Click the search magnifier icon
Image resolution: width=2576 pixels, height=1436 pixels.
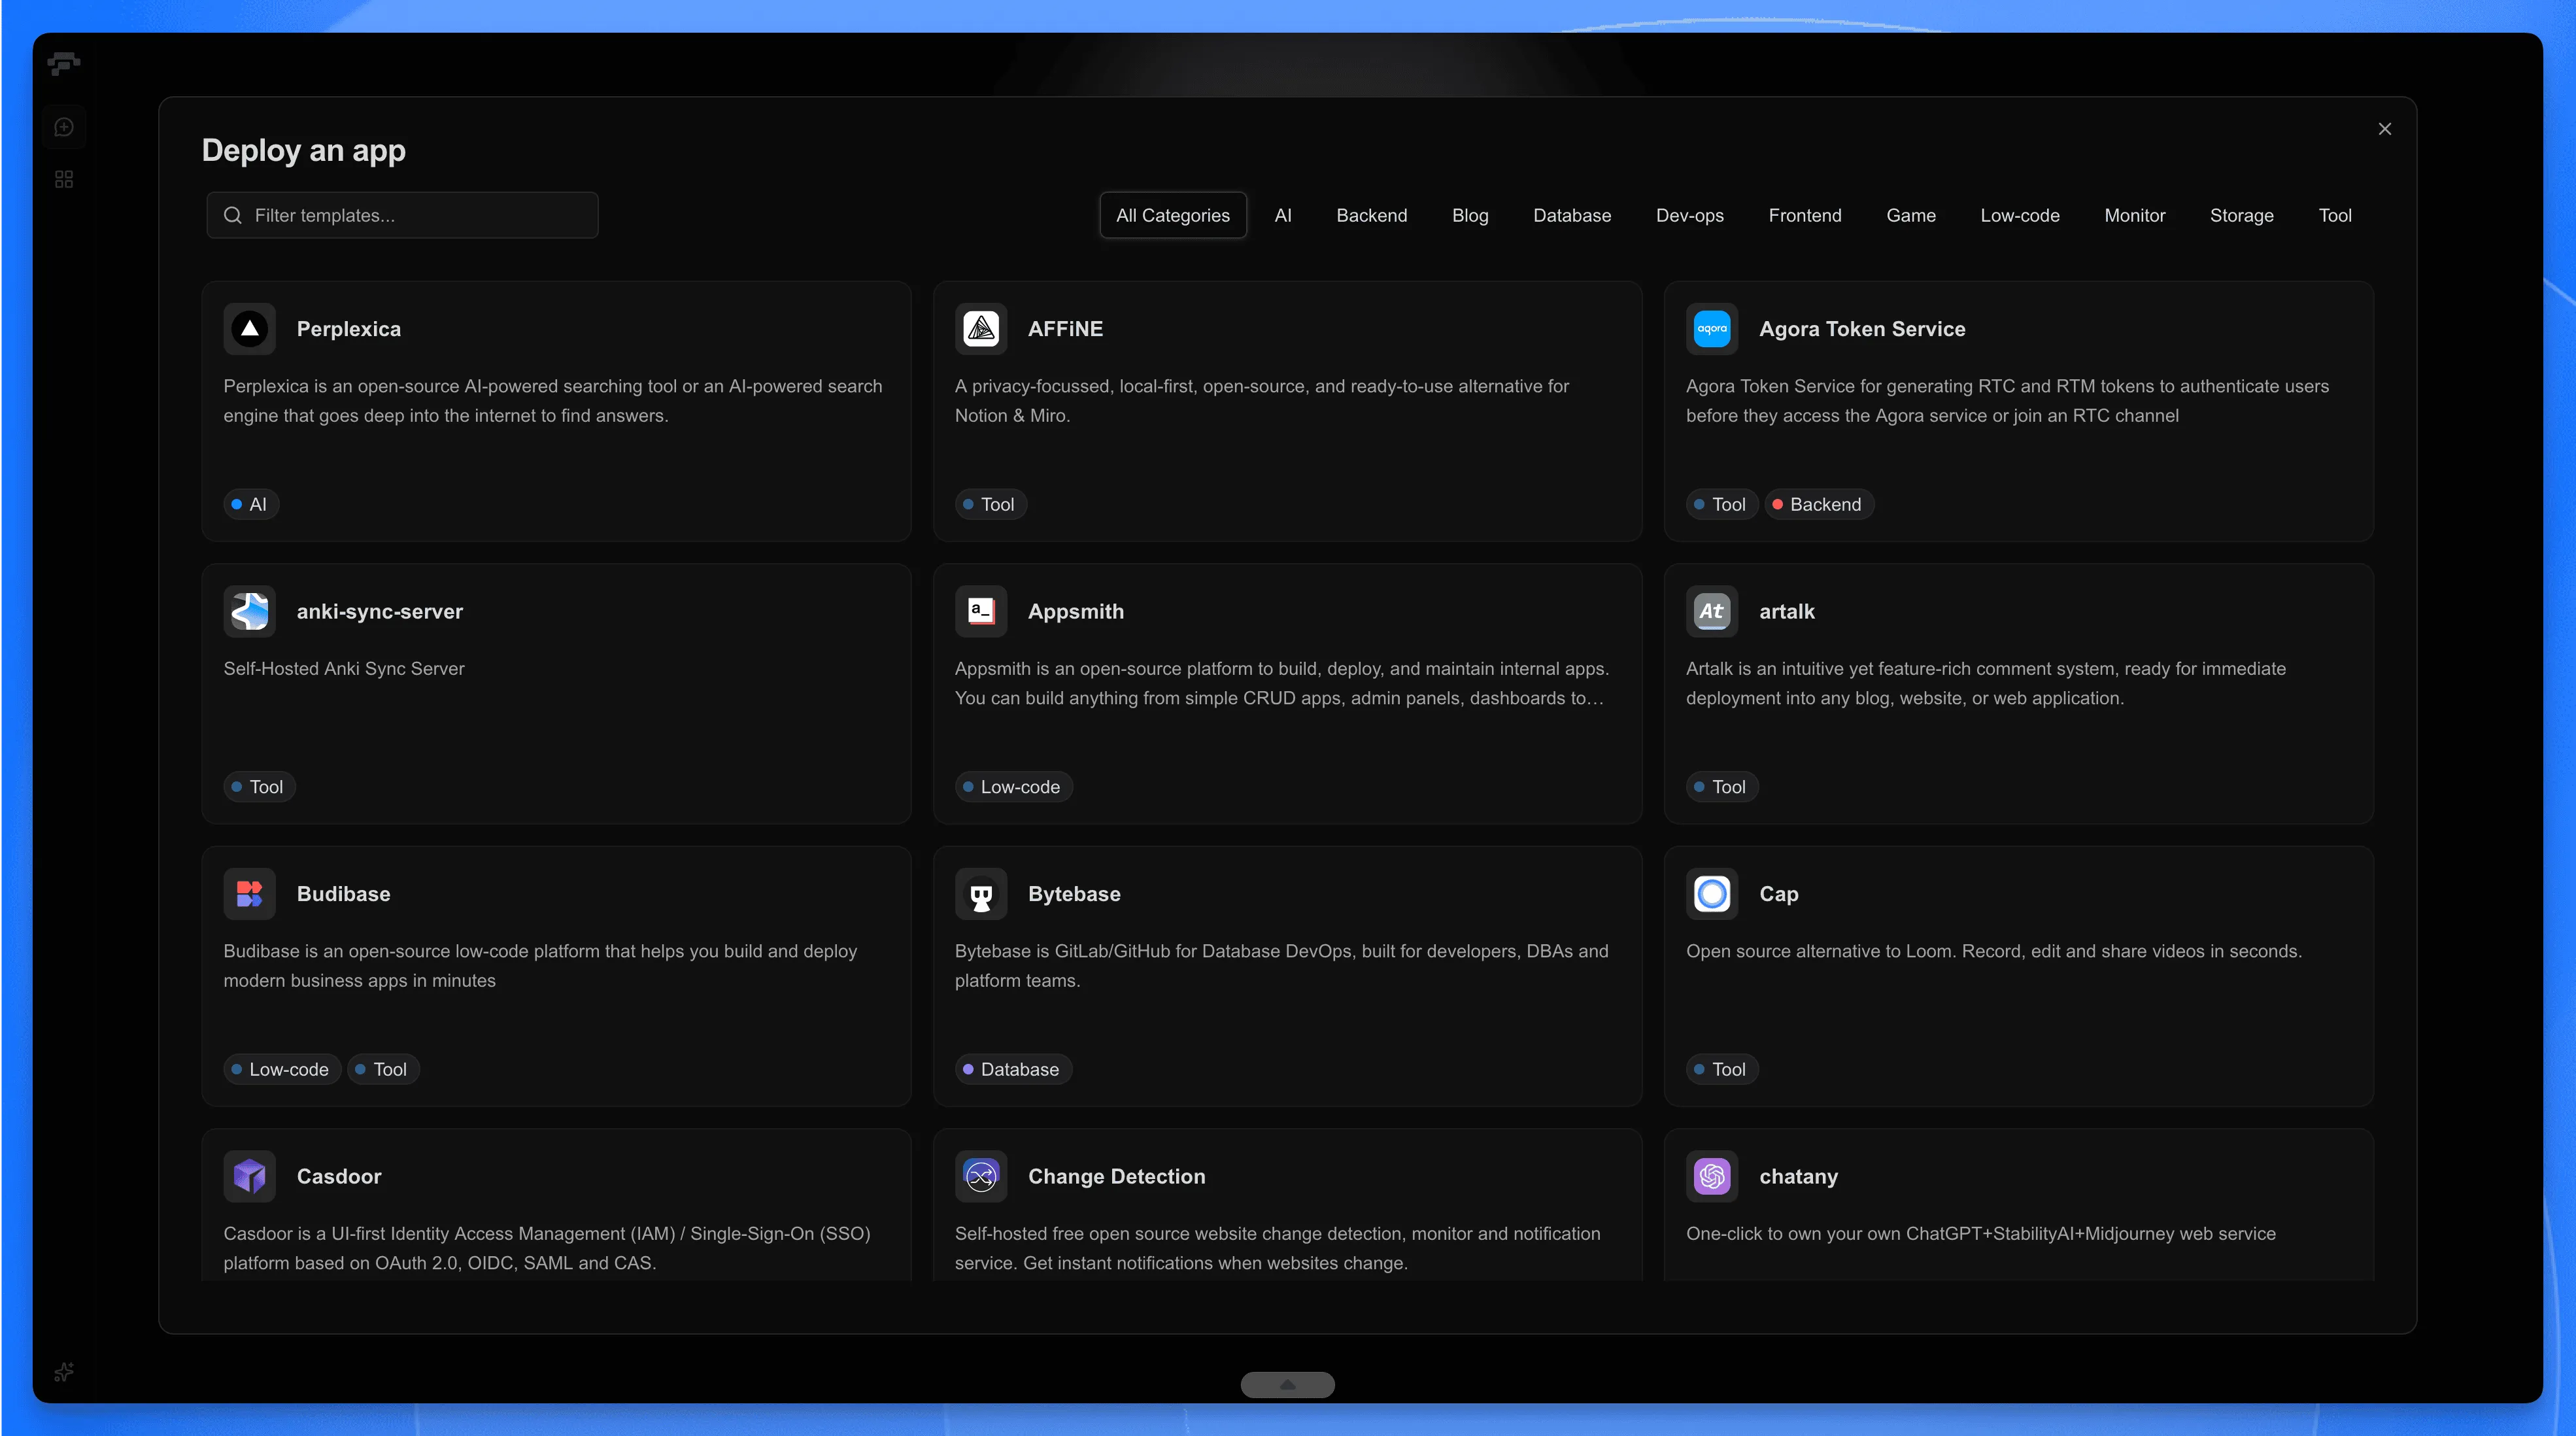click(232, 215)
